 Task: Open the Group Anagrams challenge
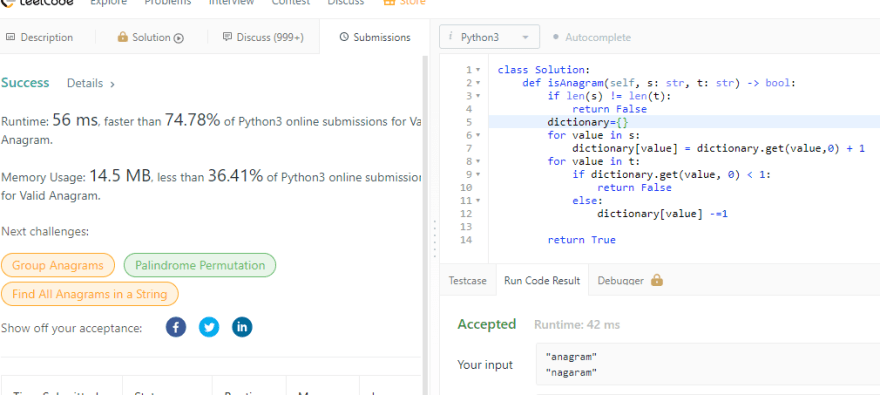tap(58, 265)
